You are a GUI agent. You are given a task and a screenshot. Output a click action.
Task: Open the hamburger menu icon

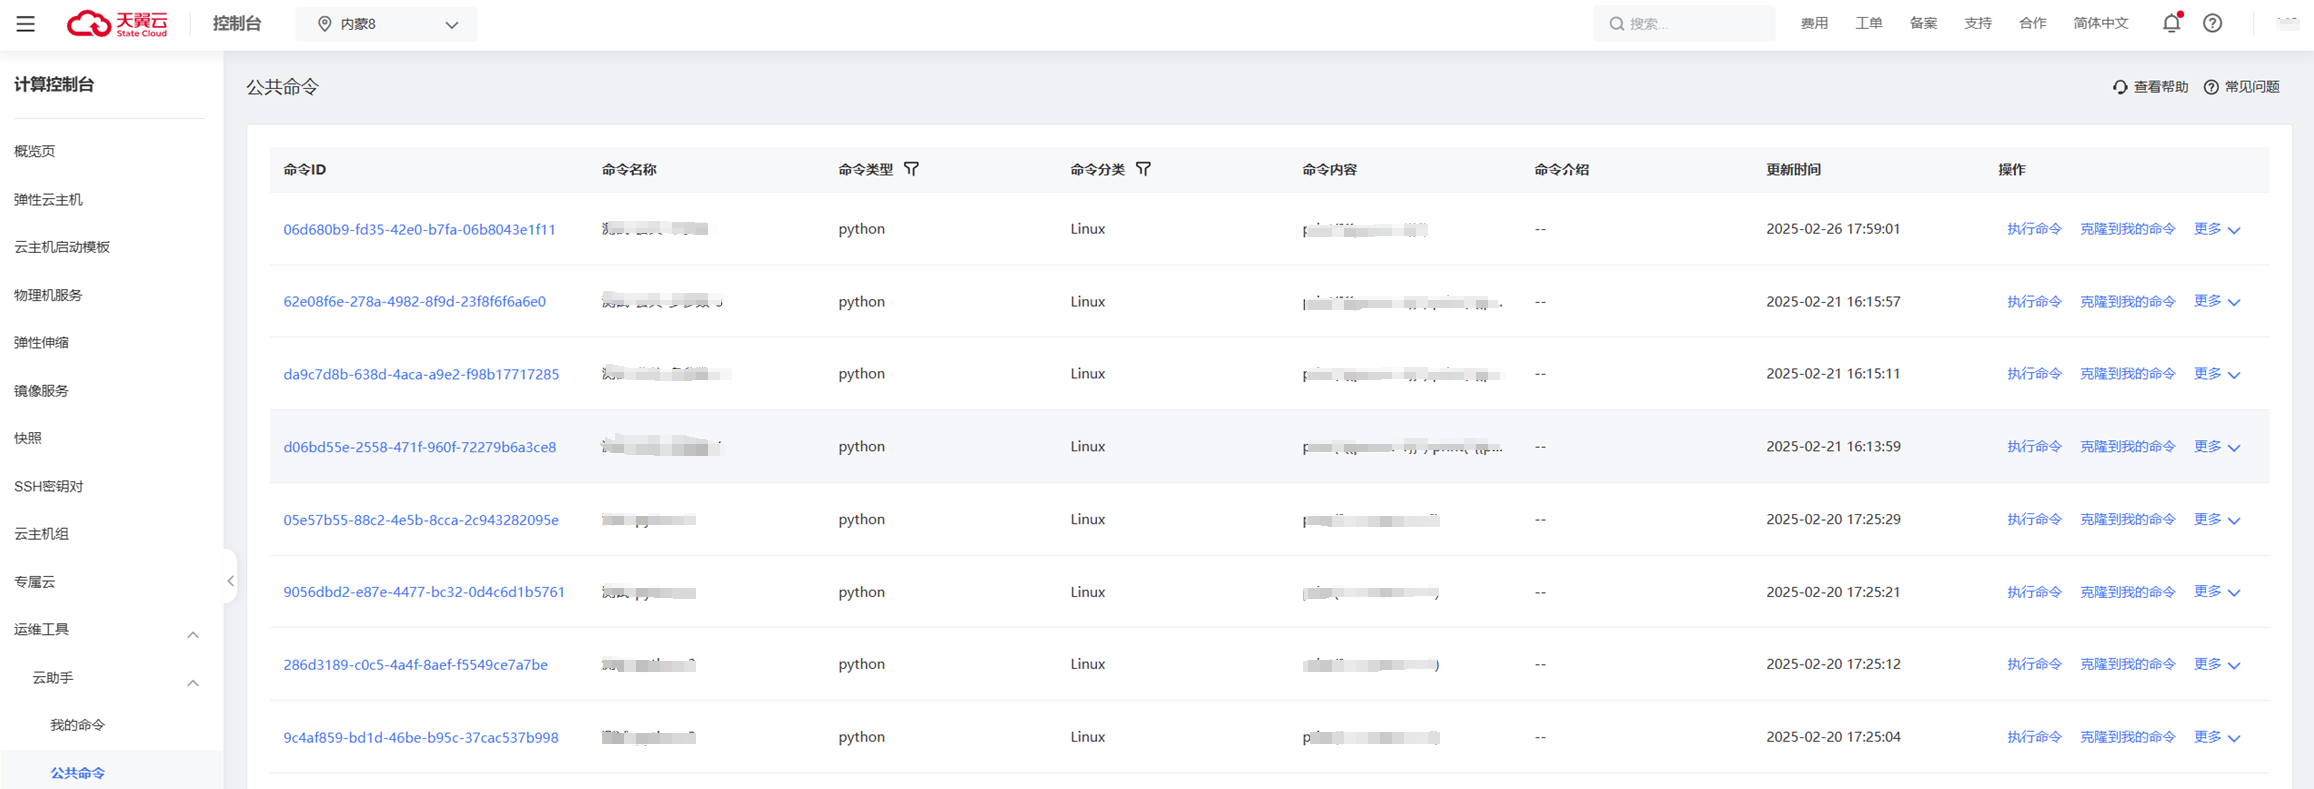pyautogui.click(x=25, y=24)
